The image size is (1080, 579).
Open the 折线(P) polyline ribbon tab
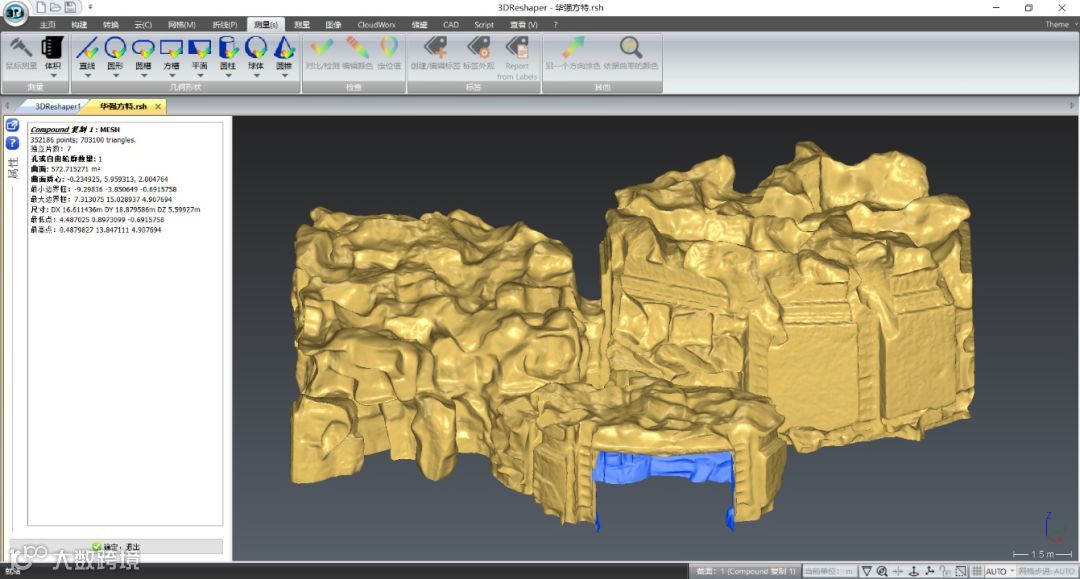[225, 25]
